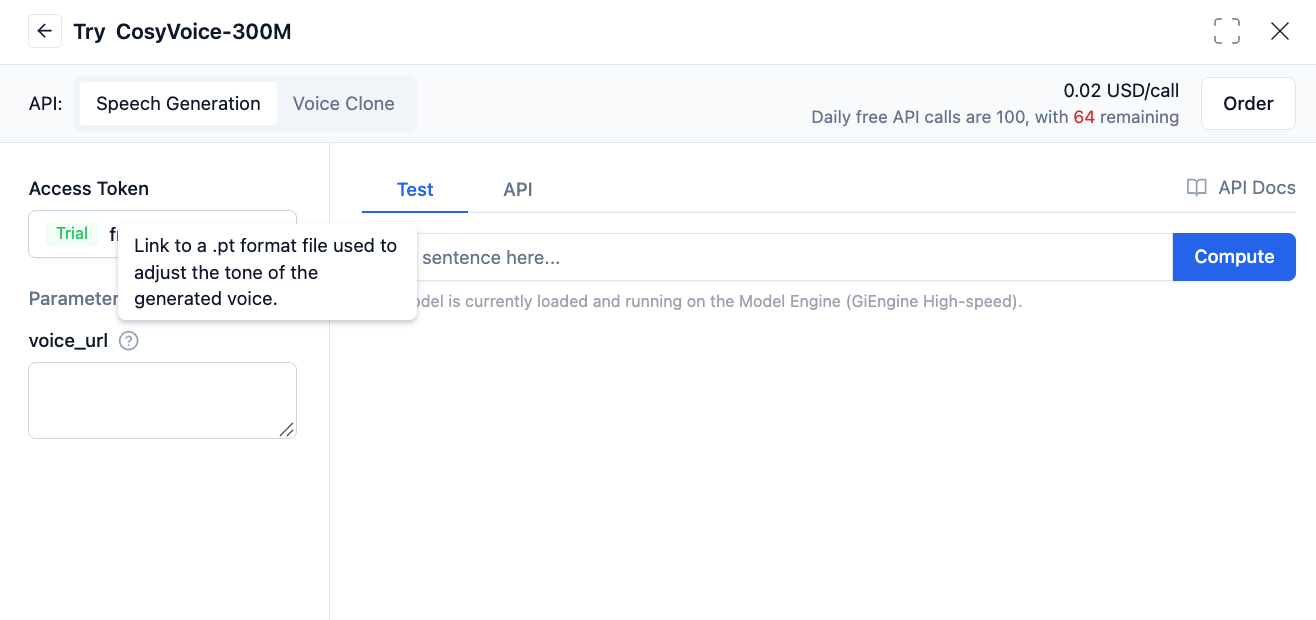Click the .pt format file tooltip
Viewport: 1316px width, 620px height.
click(266, 272)
